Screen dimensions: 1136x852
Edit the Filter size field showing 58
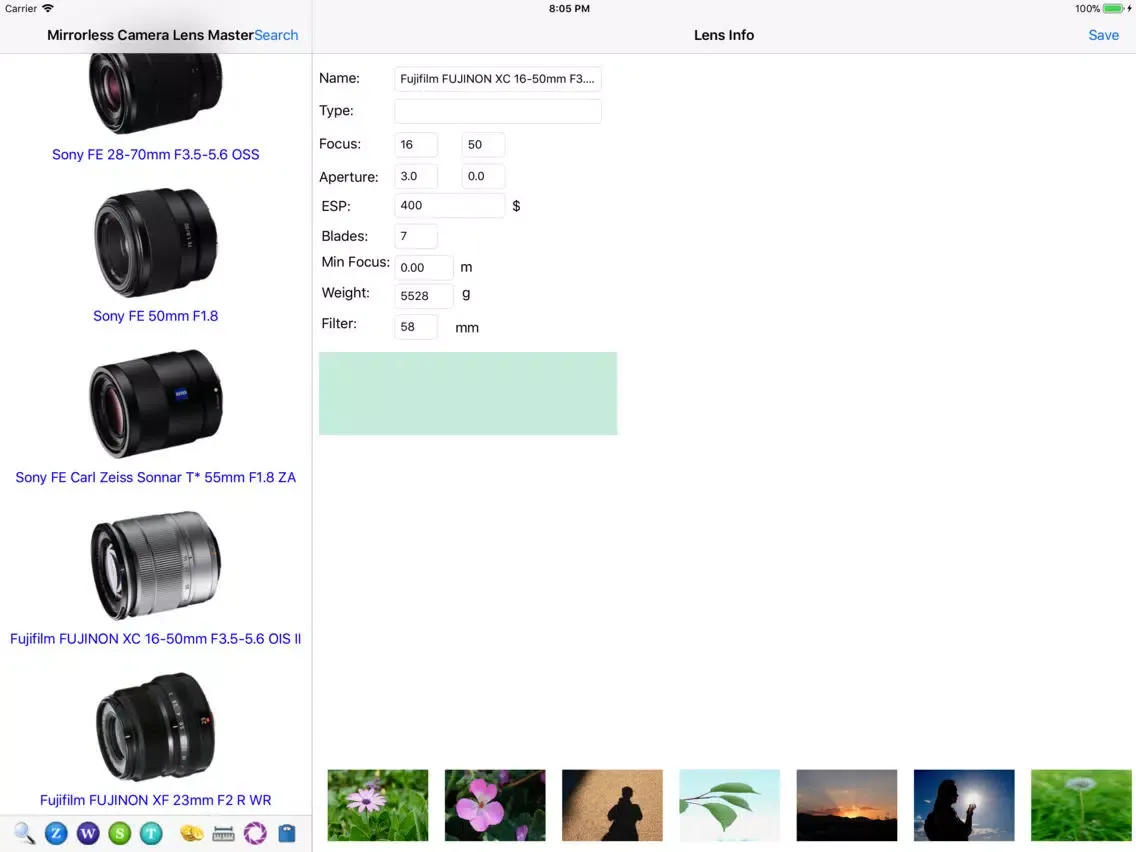pos(416,327)
